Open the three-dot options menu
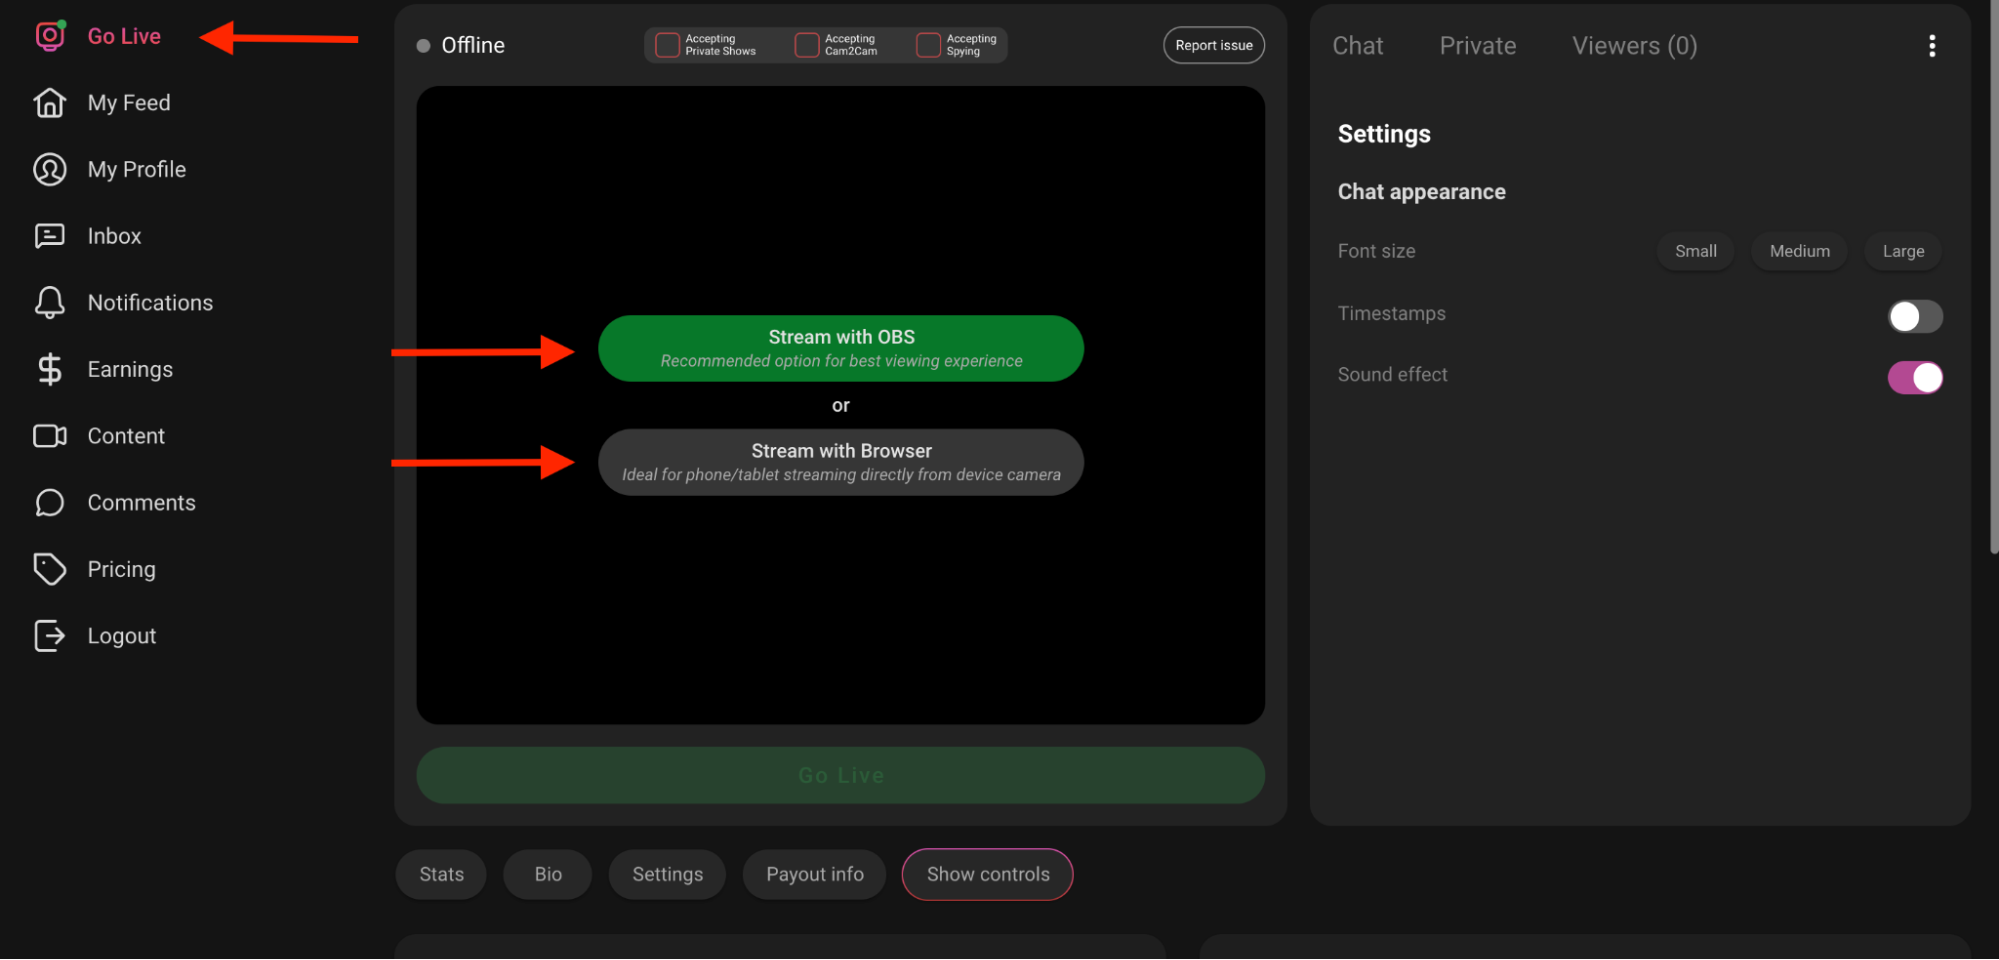The width and height of the screenshot is (1999, 960). pos(1932,45)
